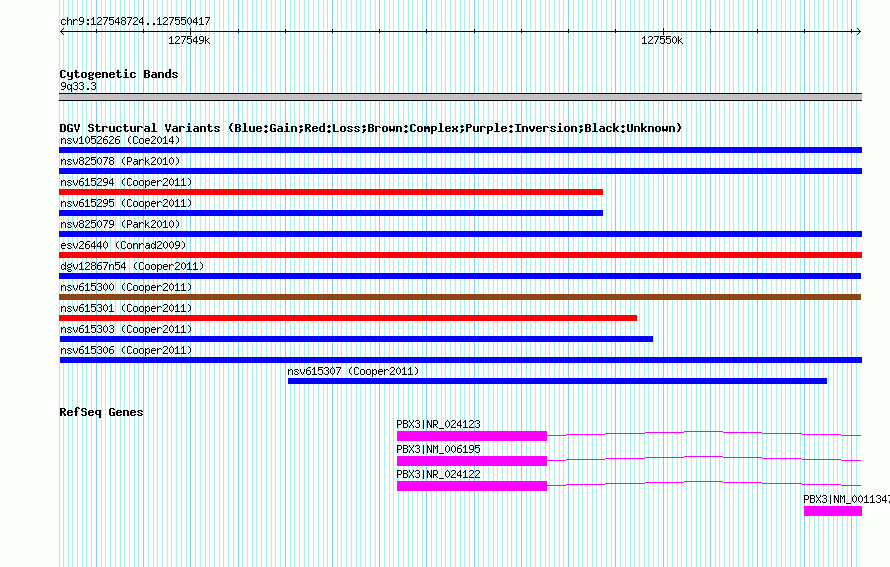The width and height of the screenshot is (890, 567).
Task: Select the 9q33.3 band label
Action: tap(78, 86)
